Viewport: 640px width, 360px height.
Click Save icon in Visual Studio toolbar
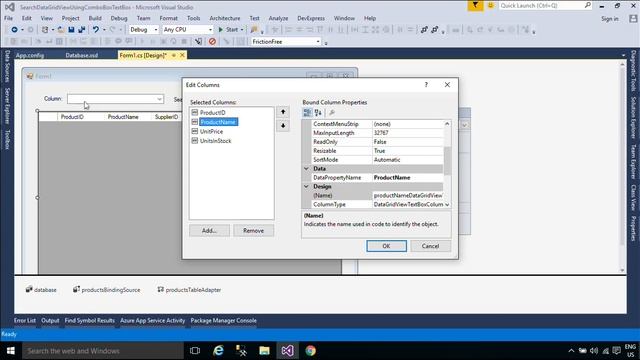point(71,30)
